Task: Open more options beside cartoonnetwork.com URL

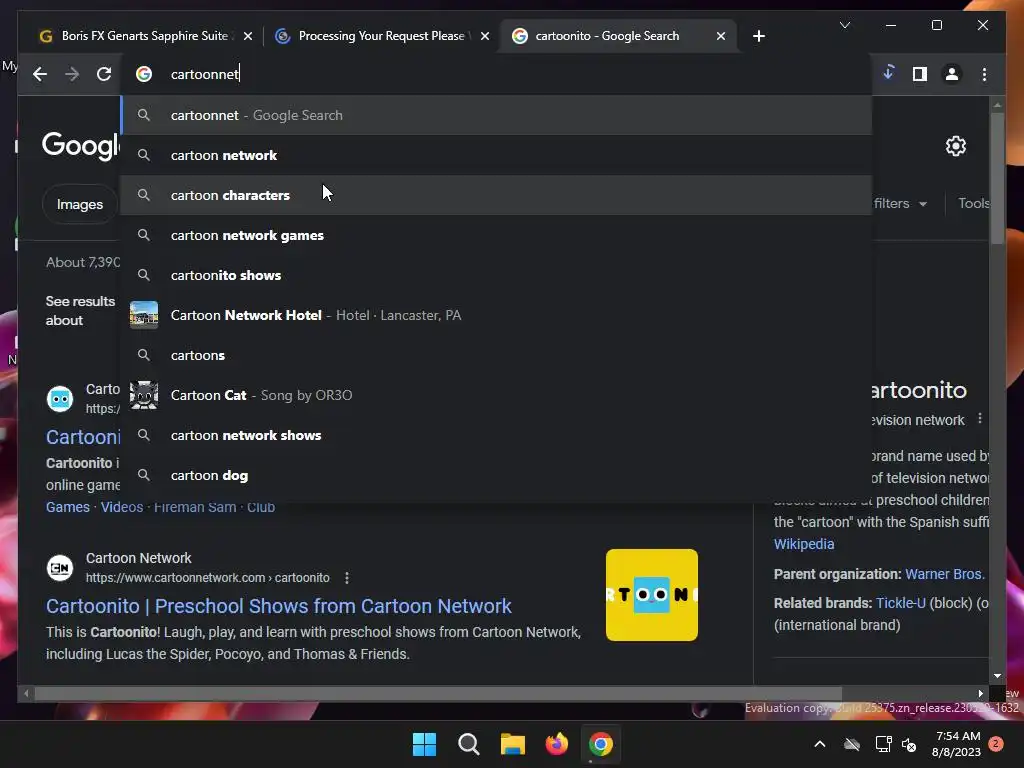Action: point(347,578)
